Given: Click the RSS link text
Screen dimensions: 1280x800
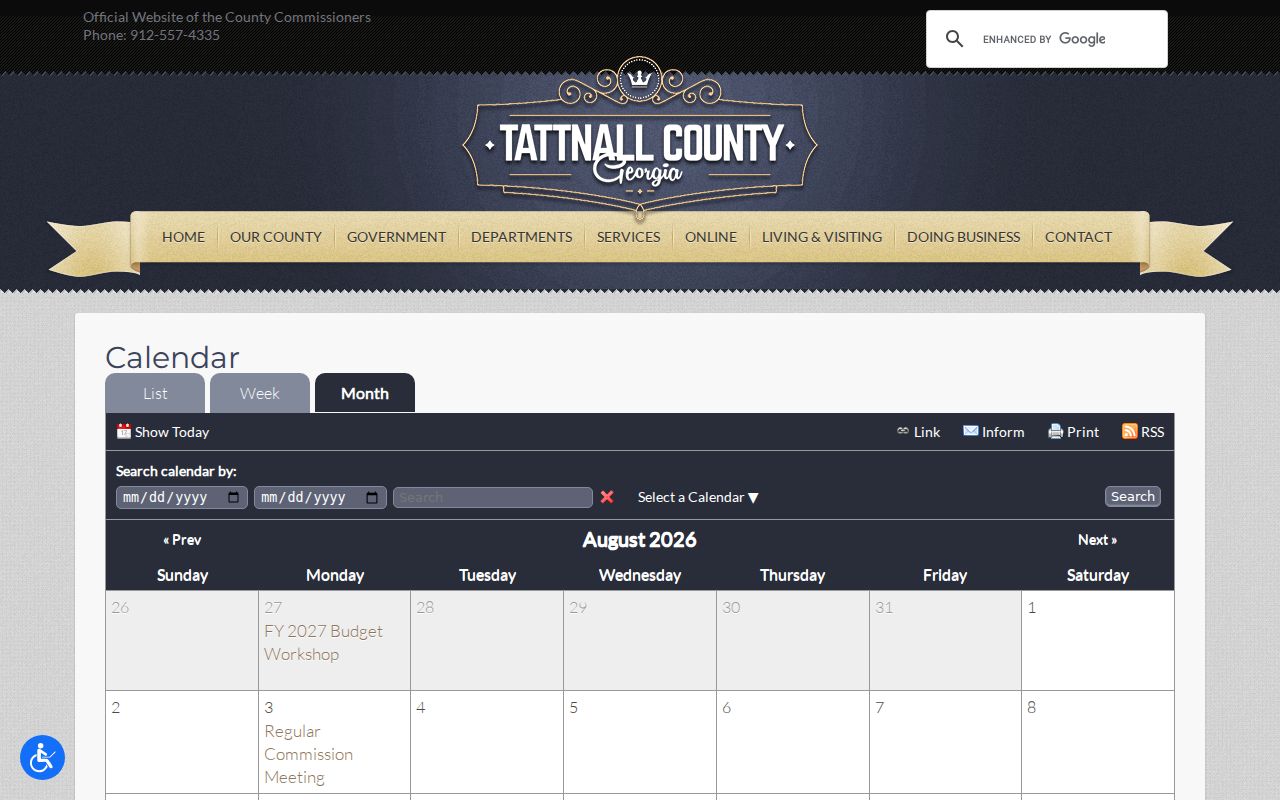Looking at the screenshot, I should pyautogui.click(x=1153, y=432).
